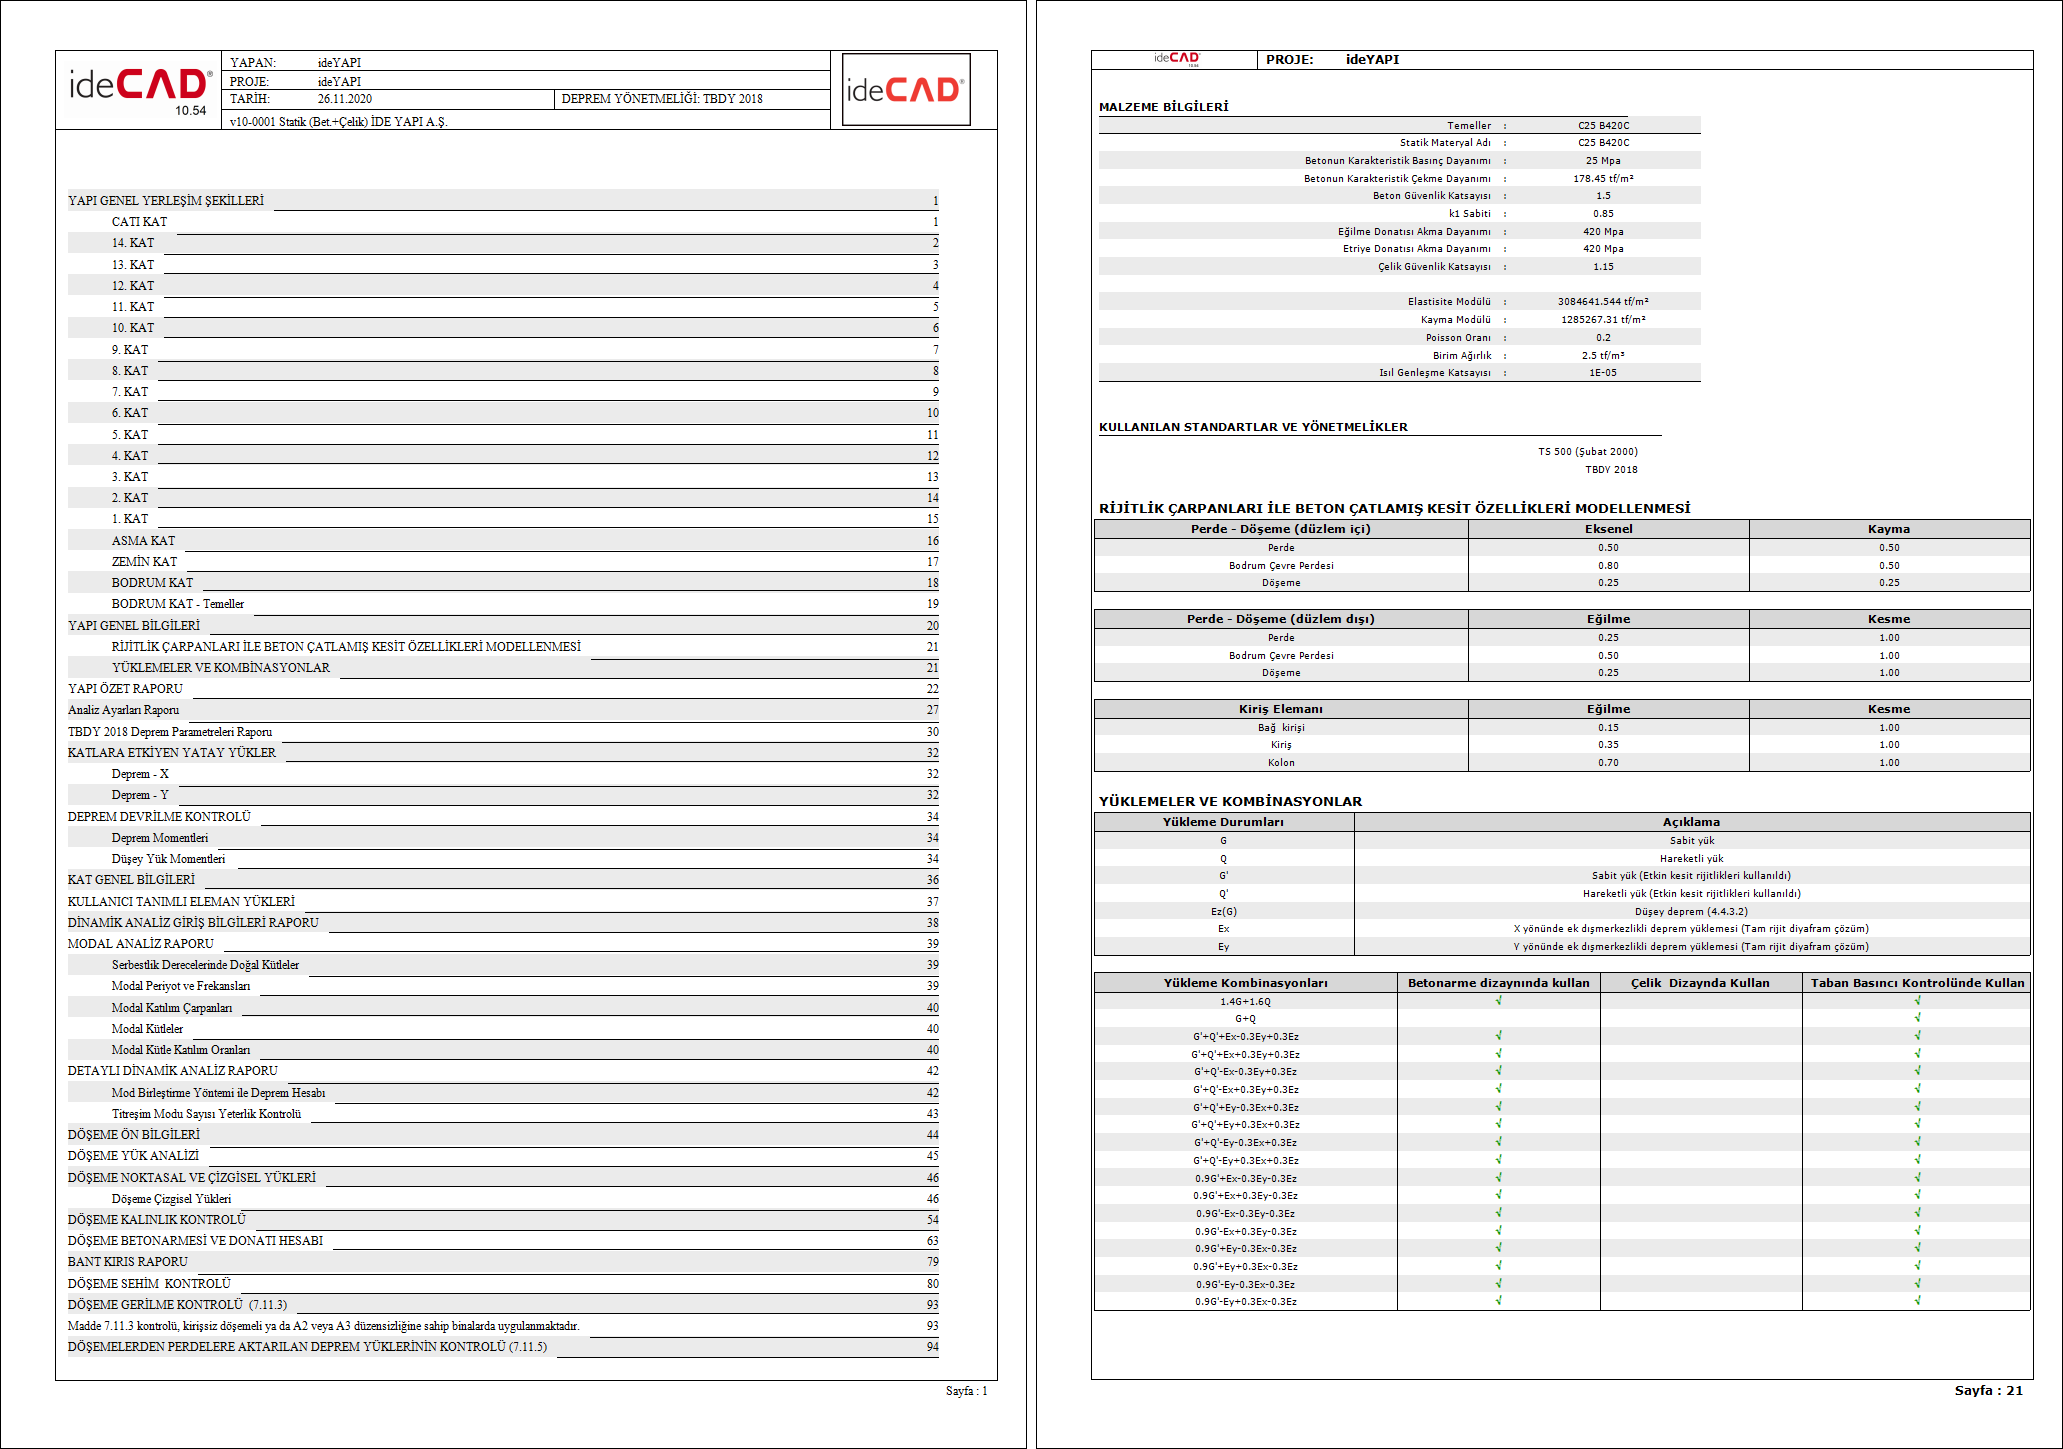Click the DEPREM YÖNETMELİĞİ: TBDY 2018 header field
The image size is (2063, 1449).
tap(662, 99)
